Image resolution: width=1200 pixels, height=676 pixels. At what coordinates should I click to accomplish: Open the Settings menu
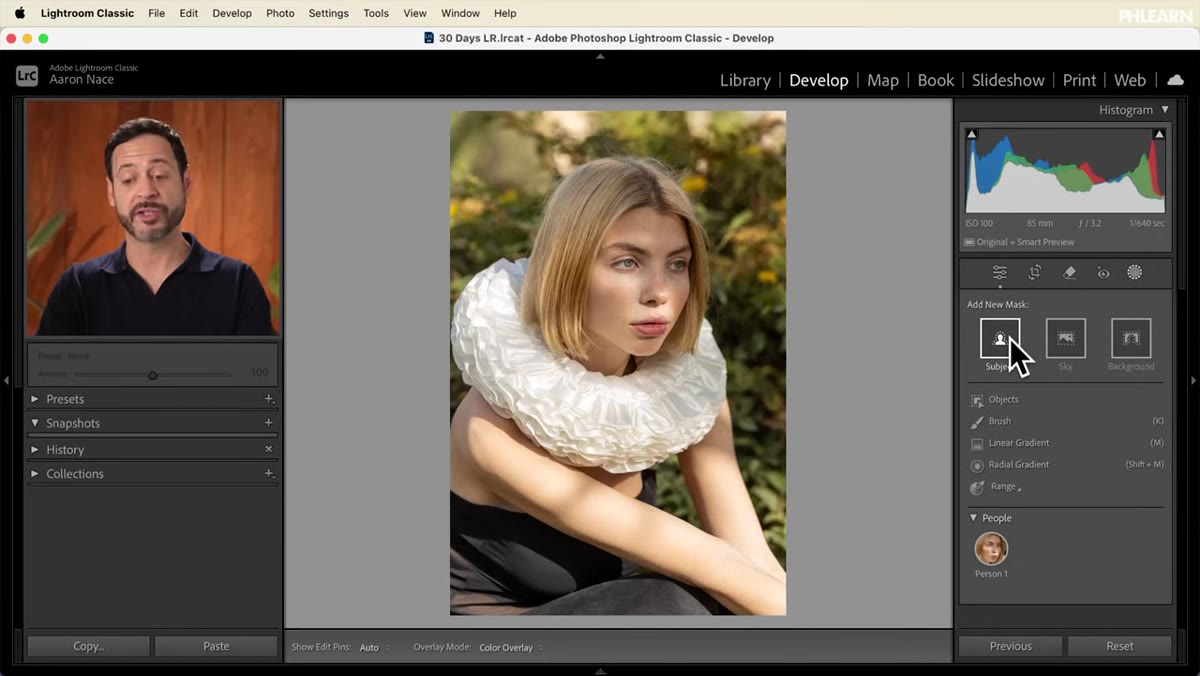328,13
